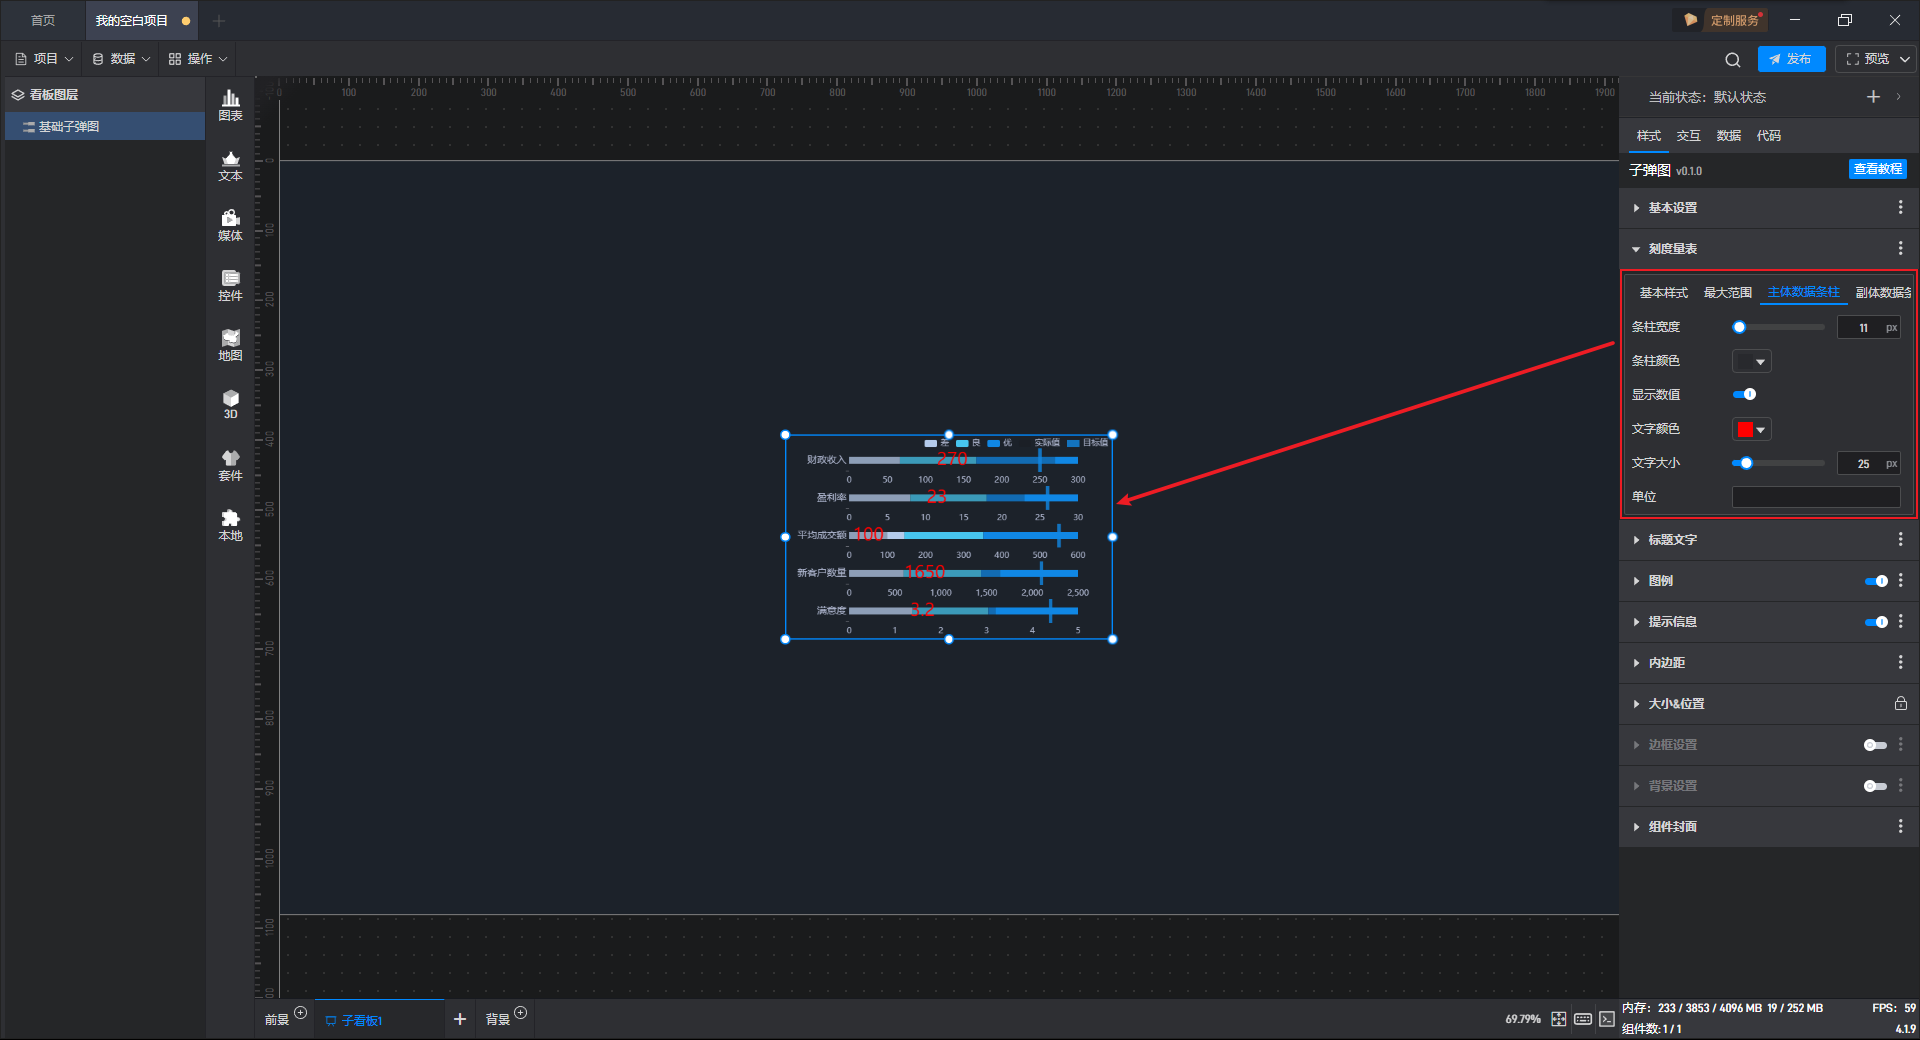Click the fit-to-screen icon beside zoom percentage
This screenshot has height=1040, width=1920.
1559,1019
